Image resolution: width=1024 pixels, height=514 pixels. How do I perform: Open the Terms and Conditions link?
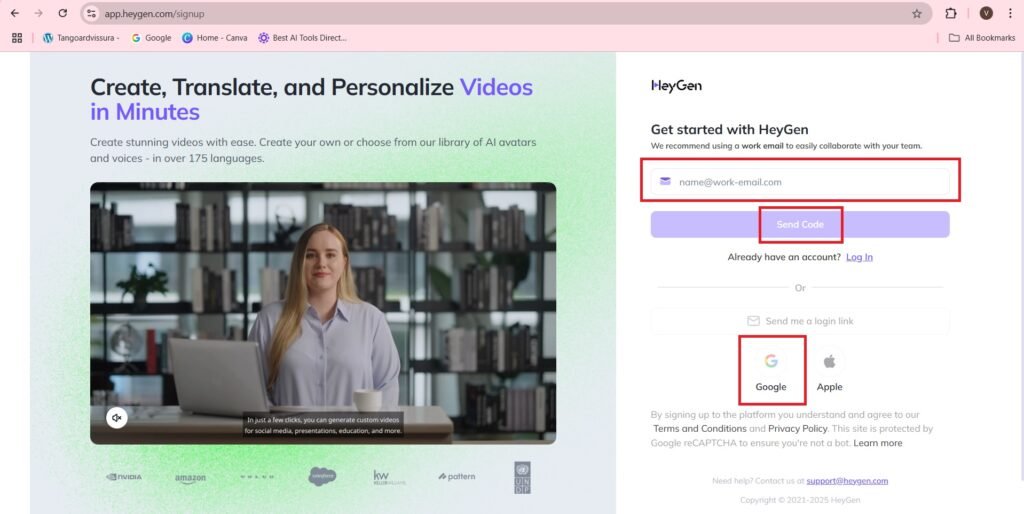[699, 428]
